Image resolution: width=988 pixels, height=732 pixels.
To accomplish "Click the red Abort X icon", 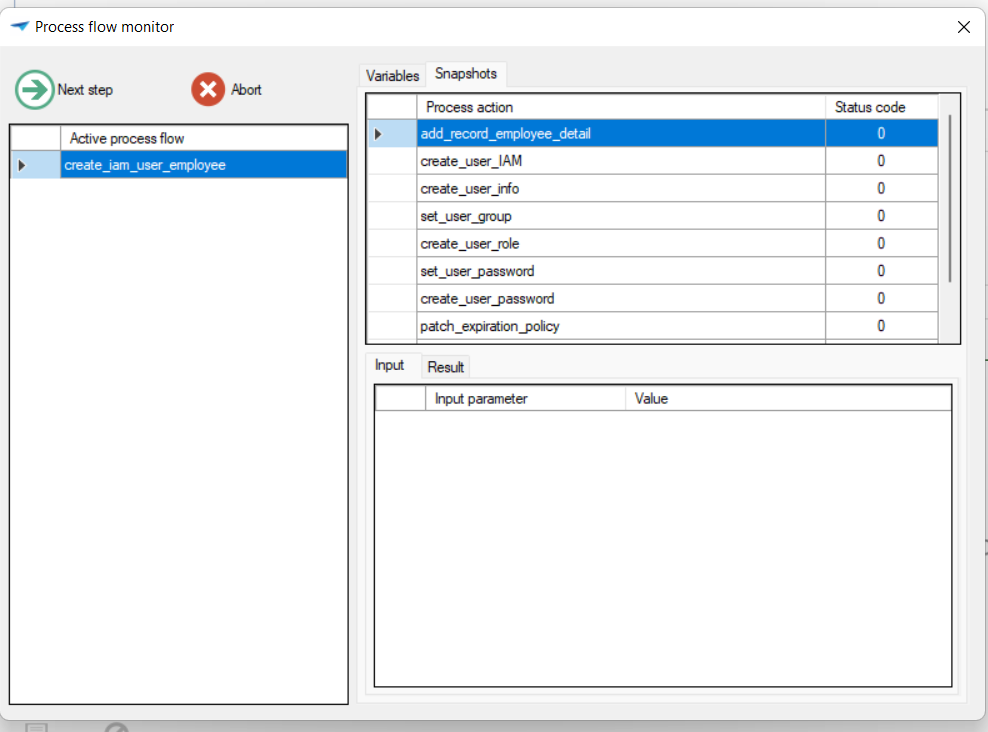I will (x=208, y=89).
